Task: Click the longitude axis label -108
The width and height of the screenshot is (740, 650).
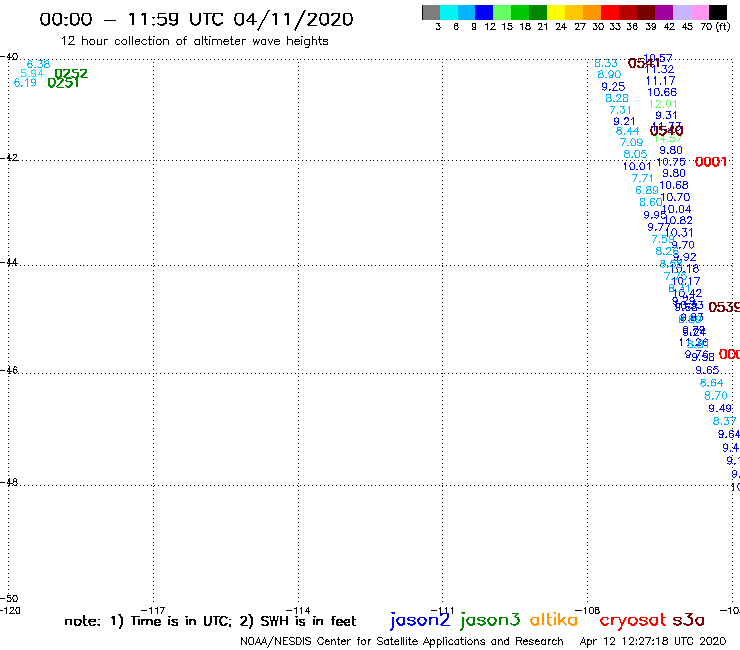Action: (x=588, y=610)
